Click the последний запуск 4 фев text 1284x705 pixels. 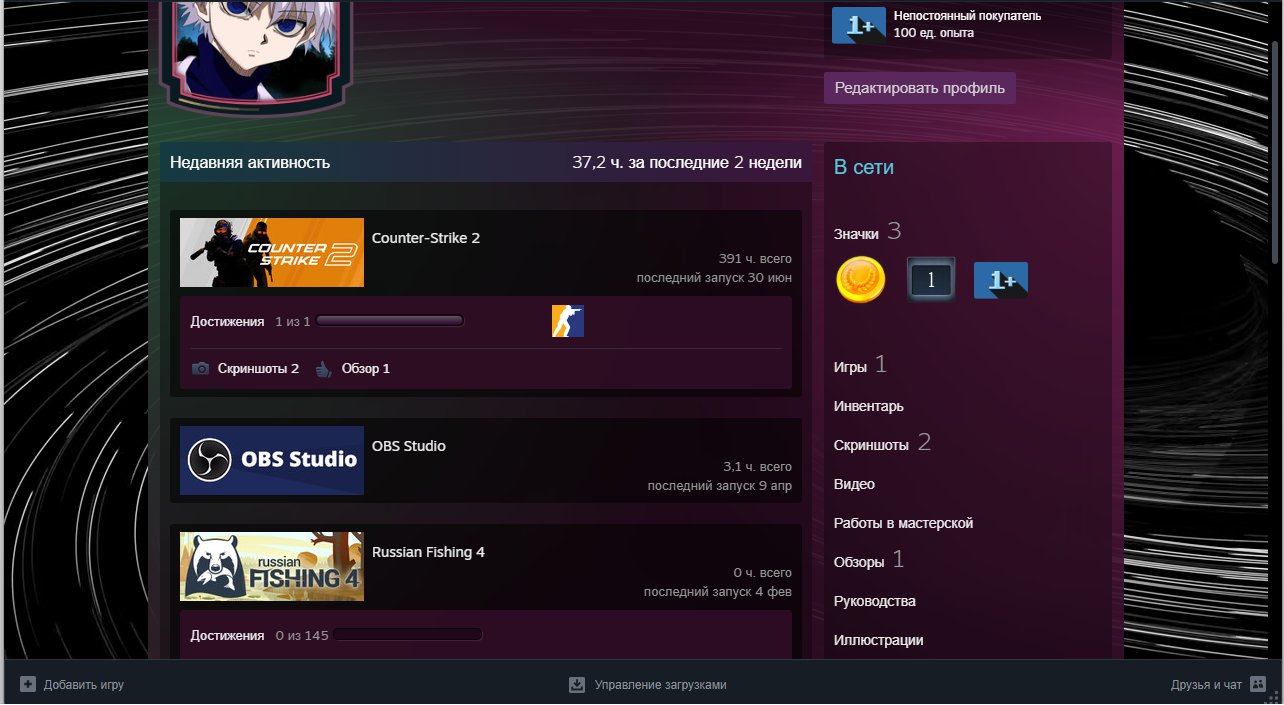point(718,592)
